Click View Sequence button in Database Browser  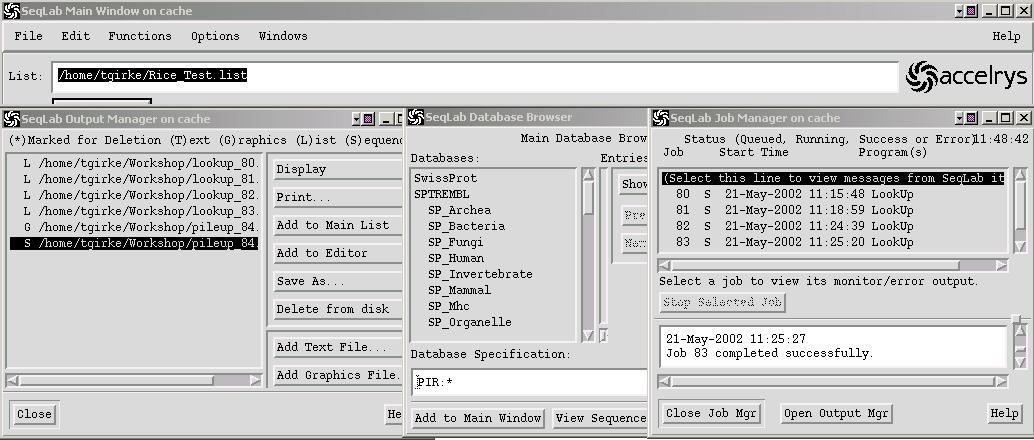coord(600,418)
